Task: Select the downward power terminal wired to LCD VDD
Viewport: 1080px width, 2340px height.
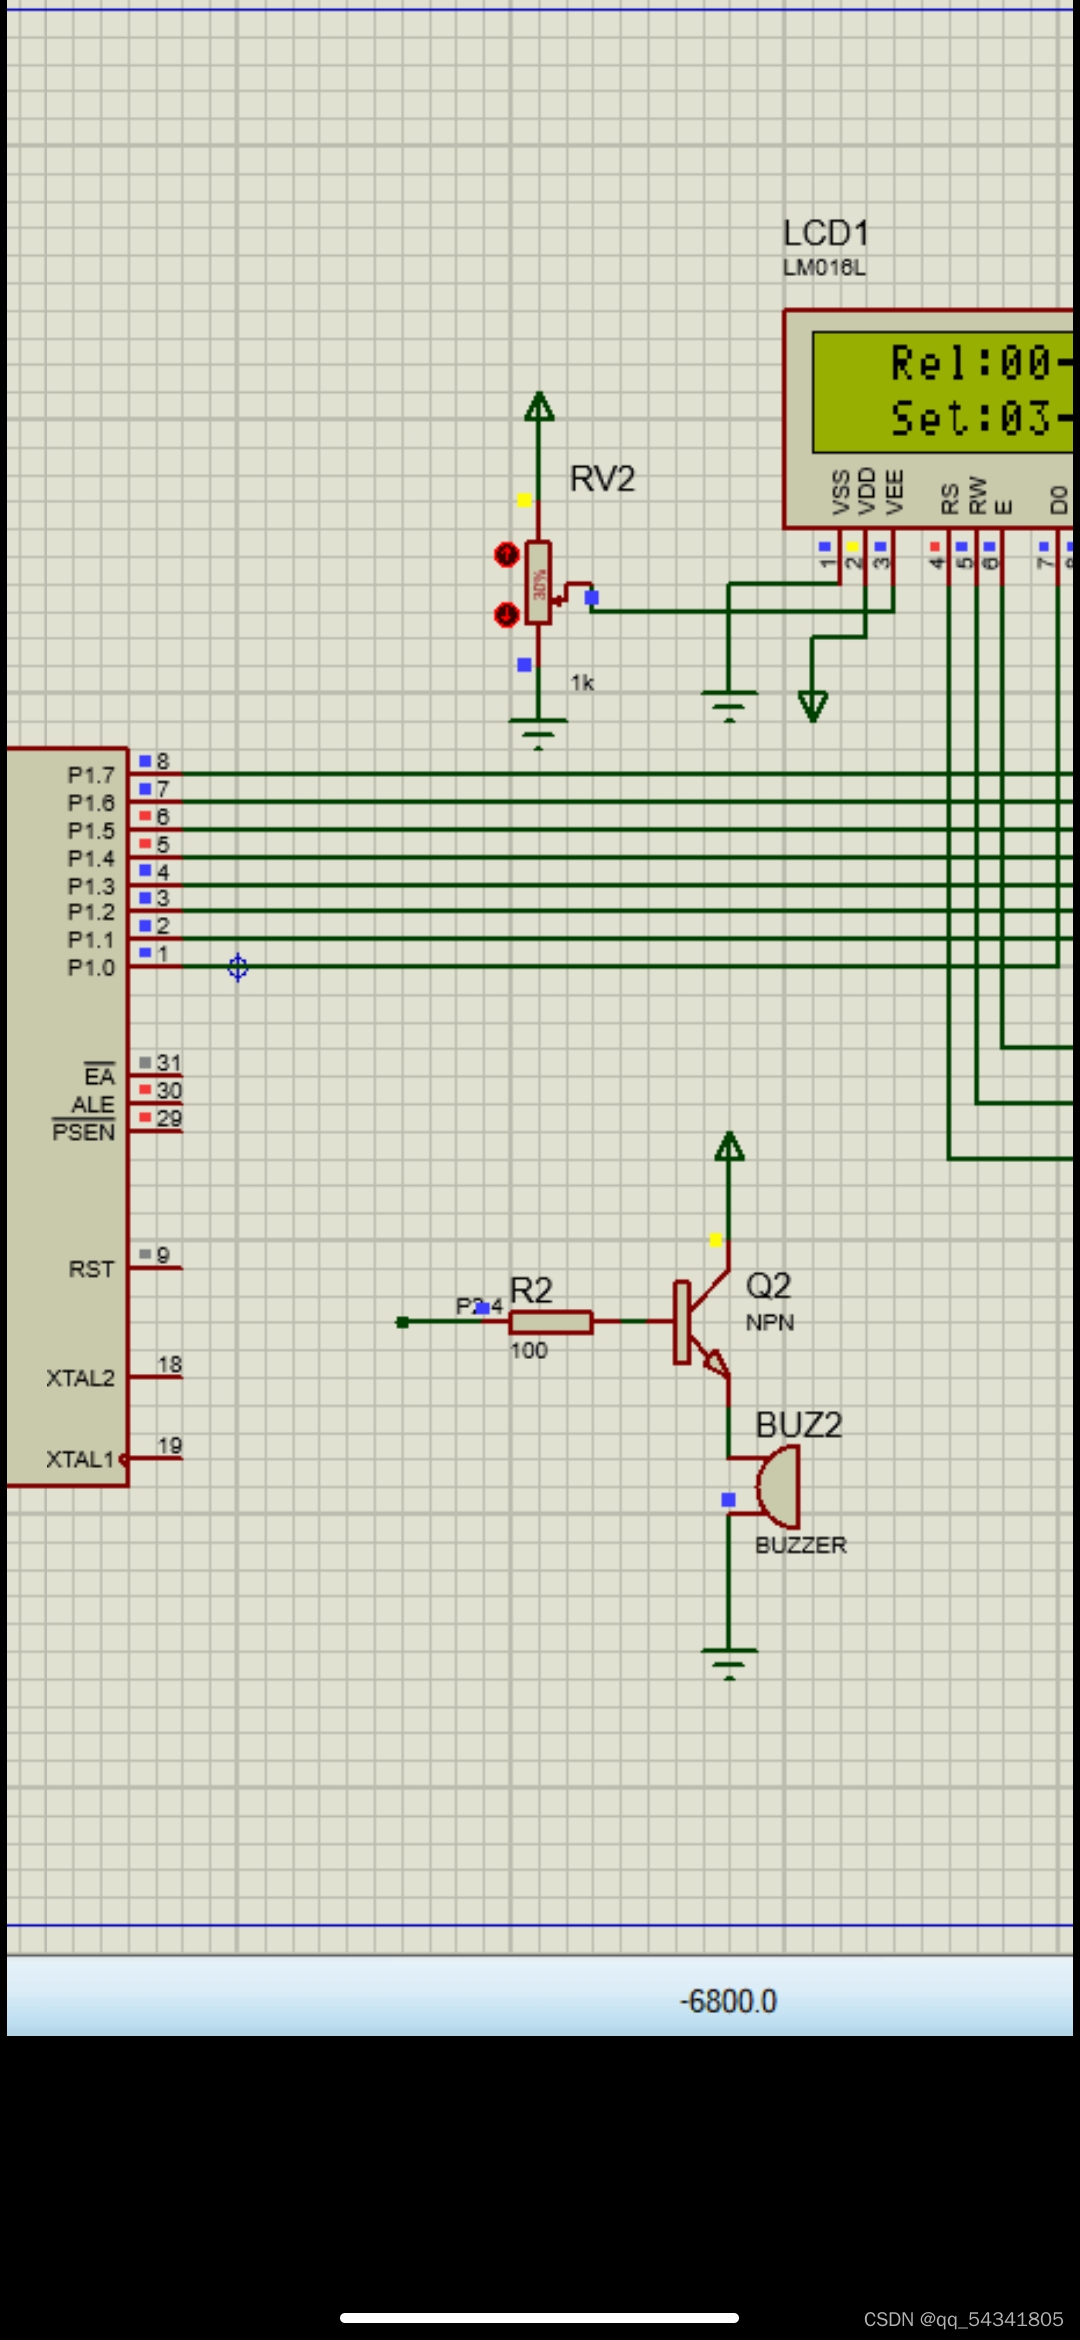Action: point(813,706)
